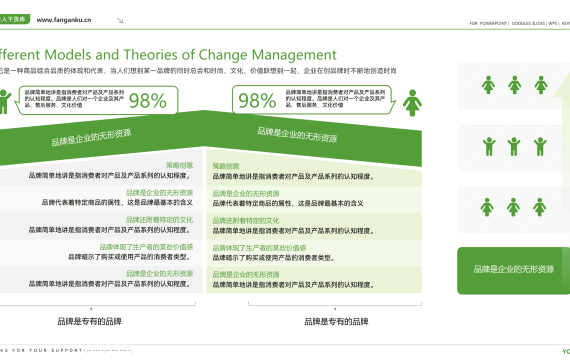Select 品牌还附着特定的文化 heading in left column

point(160,220)
